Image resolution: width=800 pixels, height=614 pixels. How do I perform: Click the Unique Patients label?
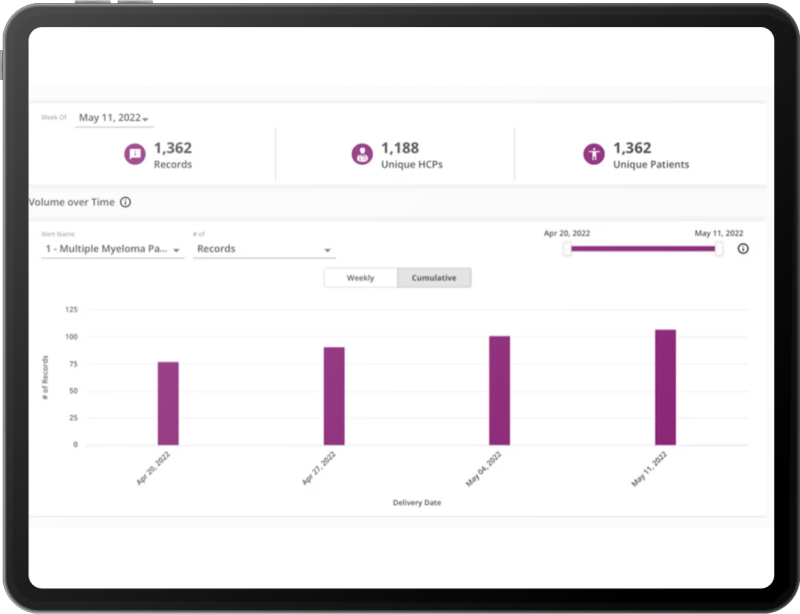tap(651, 164)
